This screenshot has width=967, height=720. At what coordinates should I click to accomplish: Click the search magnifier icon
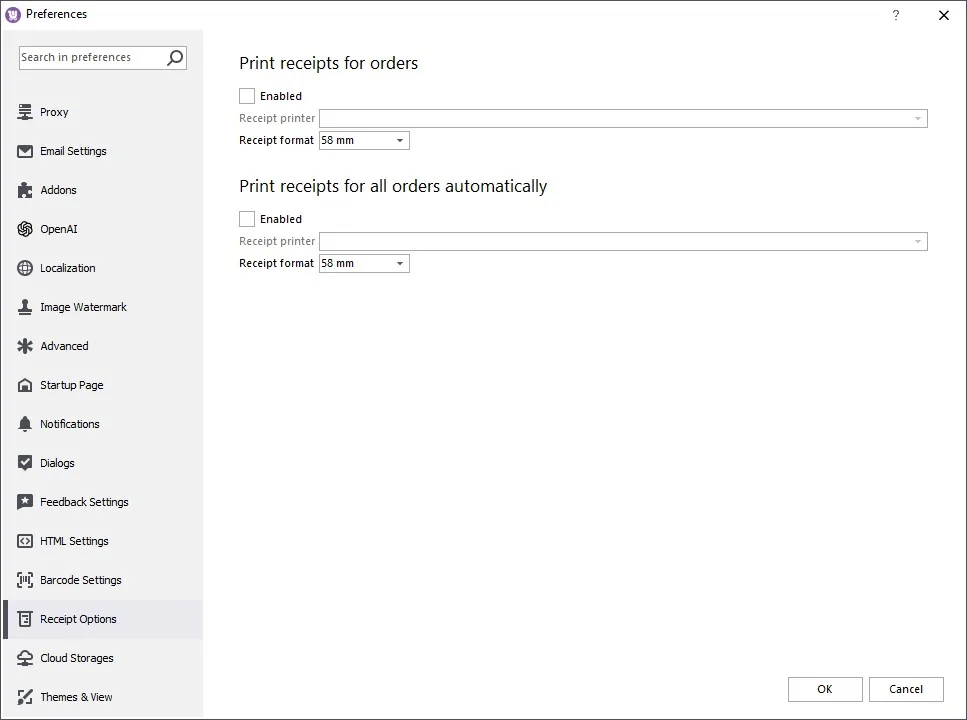[x=175, y=58]
